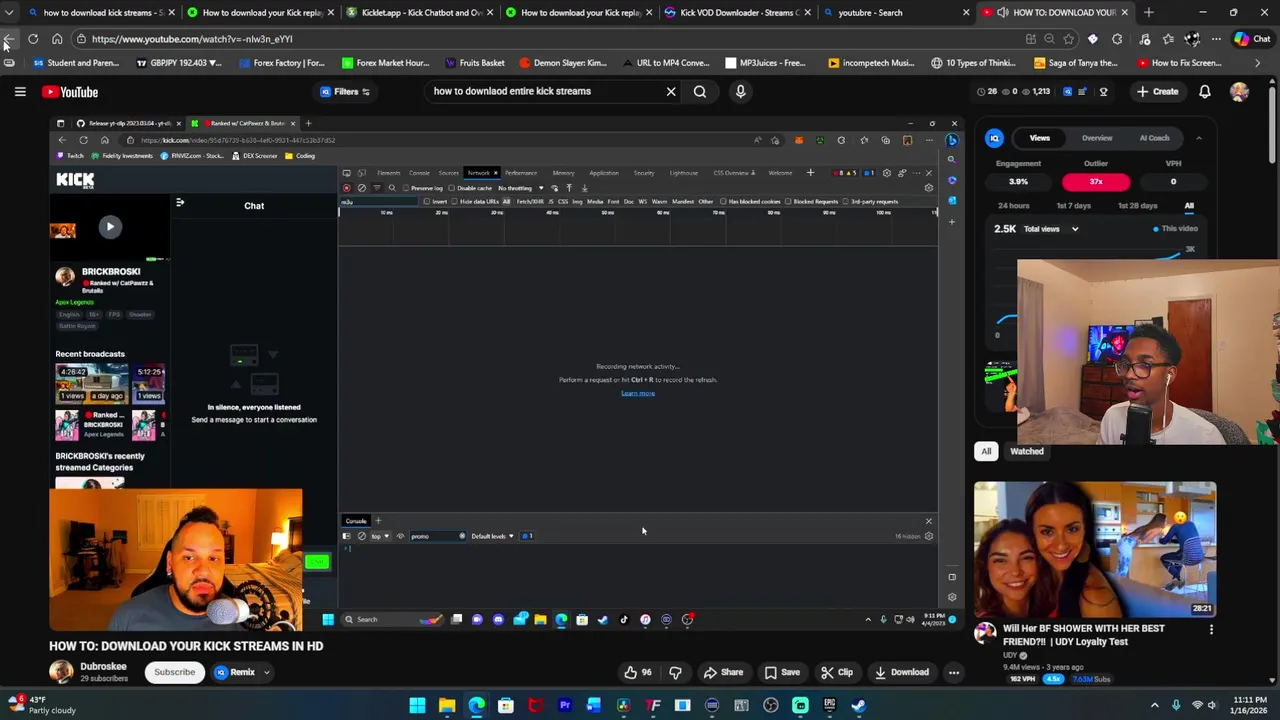Show hidden system tray icons
This screenshot has height=720, width=1280.
(x=1154, y=706)
